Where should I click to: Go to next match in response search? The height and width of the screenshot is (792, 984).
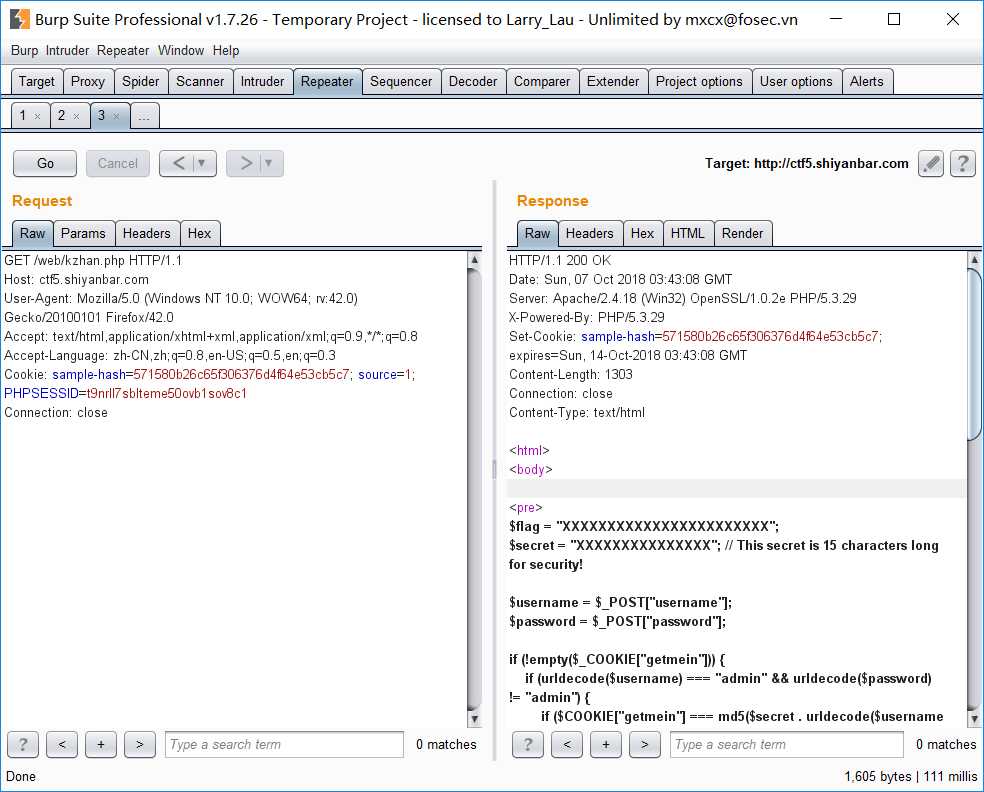click(x=644, y=744)
